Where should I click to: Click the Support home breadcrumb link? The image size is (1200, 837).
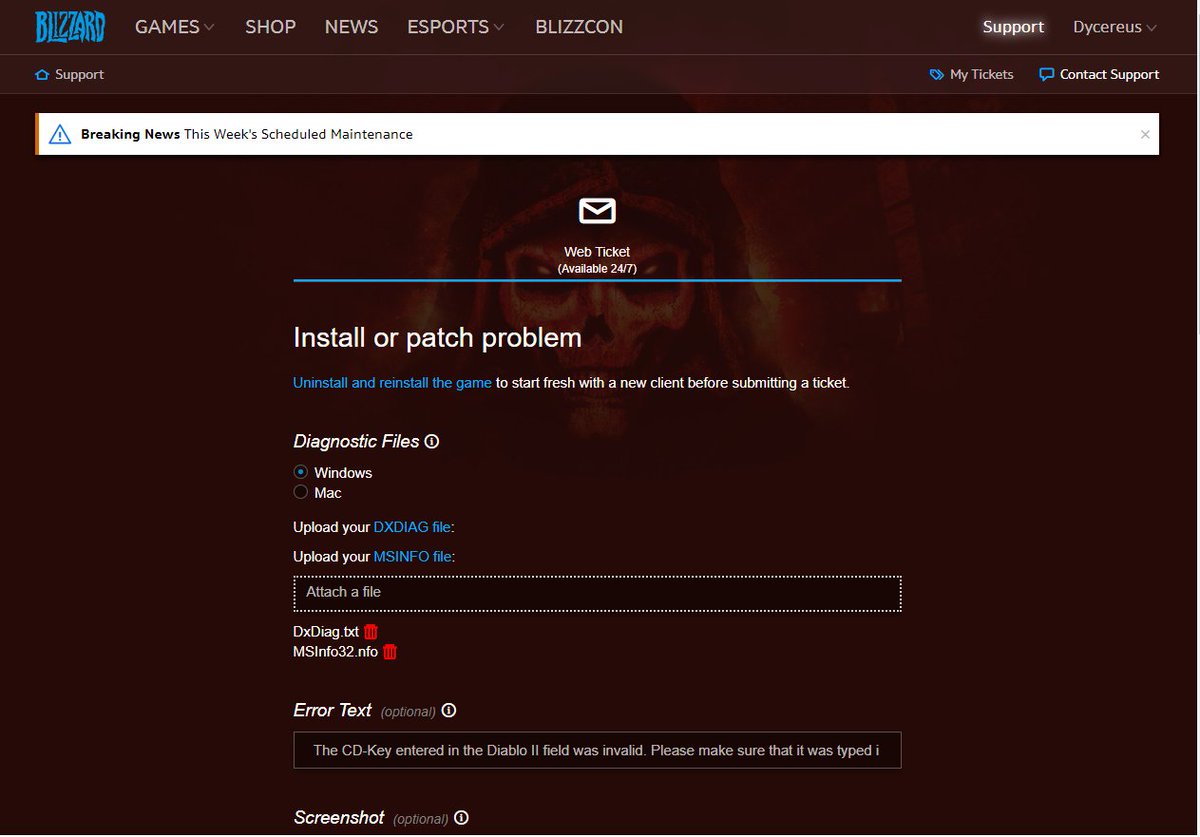[69, 74]
